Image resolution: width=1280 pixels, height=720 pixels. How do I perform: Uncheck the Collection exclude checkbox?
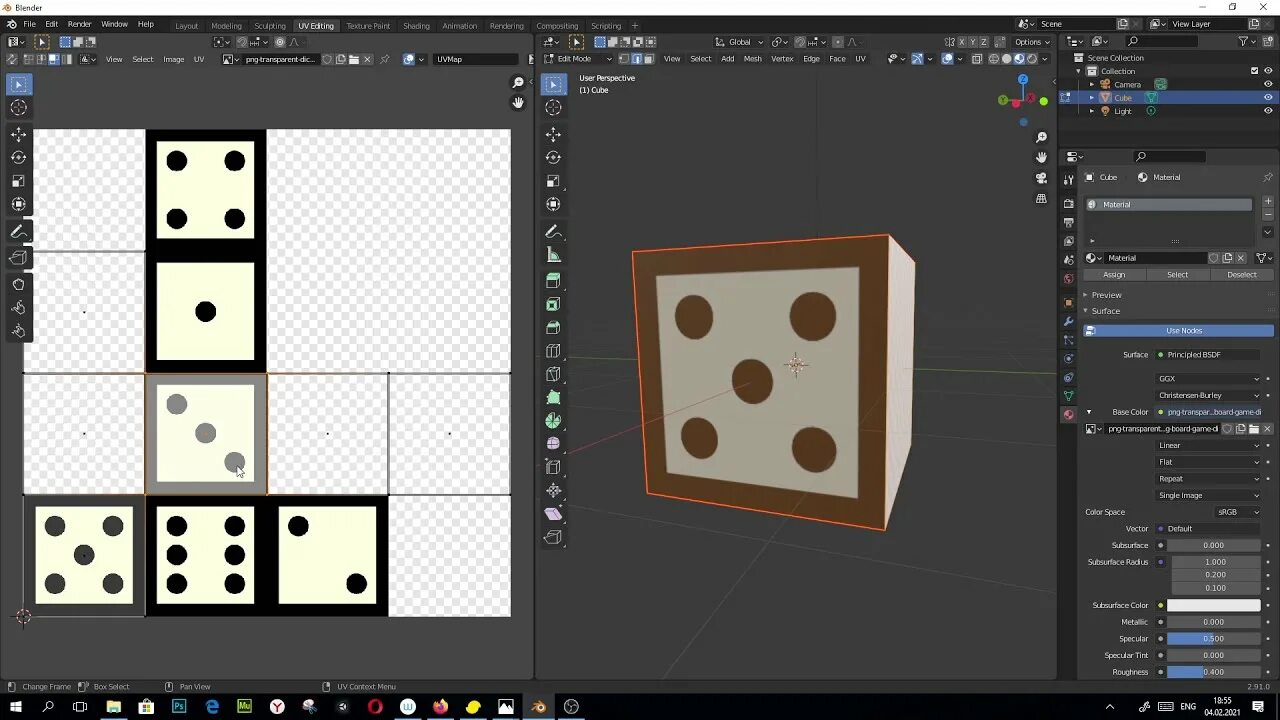tap(1254, 71)
